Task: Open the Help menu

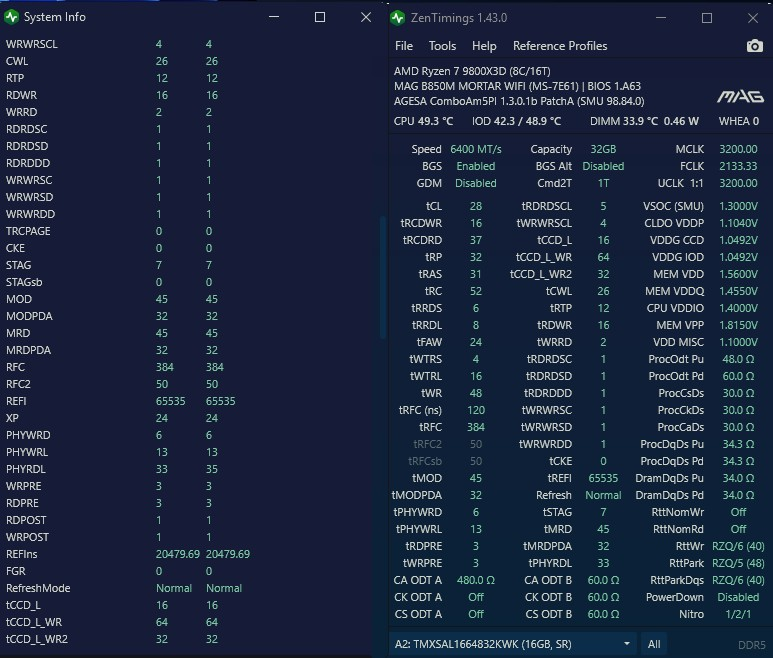Action: (484, 46)
